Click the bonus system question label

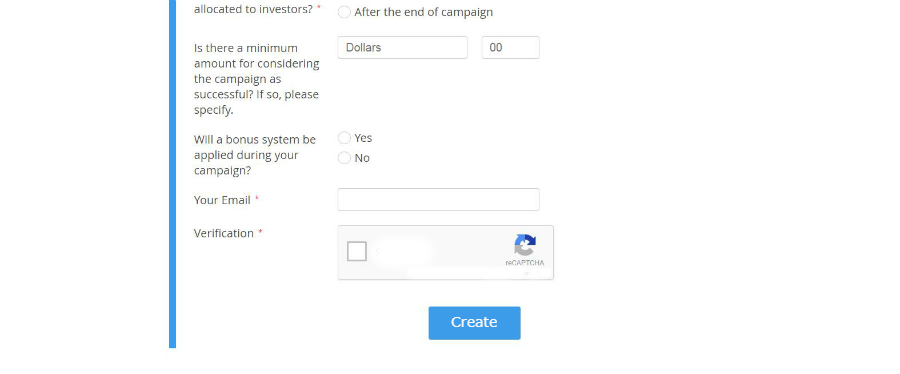click(x=255, y=155)
